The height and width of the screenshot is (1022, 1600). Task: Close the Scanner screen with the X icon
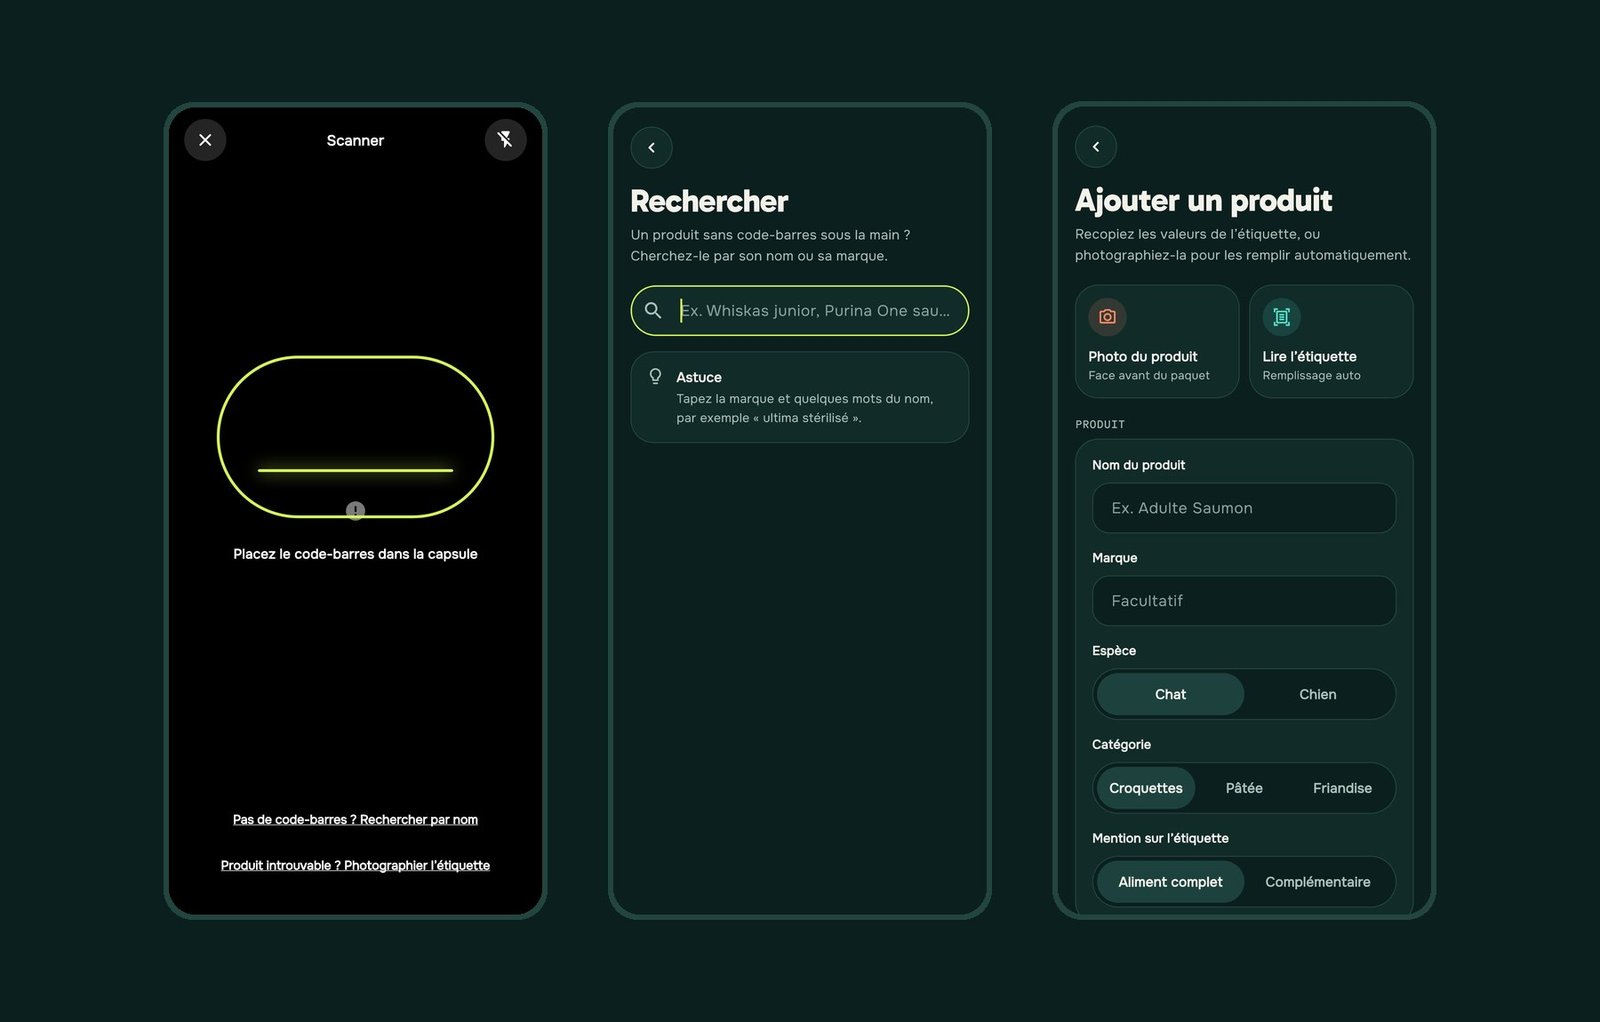pyautogui.click(x=205, y=140)
